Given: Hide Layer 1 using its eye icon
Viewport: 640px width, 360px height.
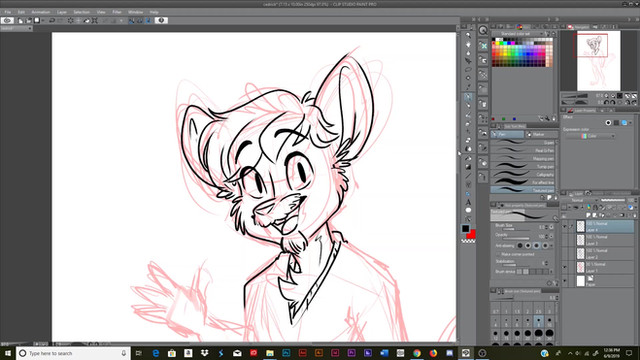Looking at the screenshot, I should point(565,267).
